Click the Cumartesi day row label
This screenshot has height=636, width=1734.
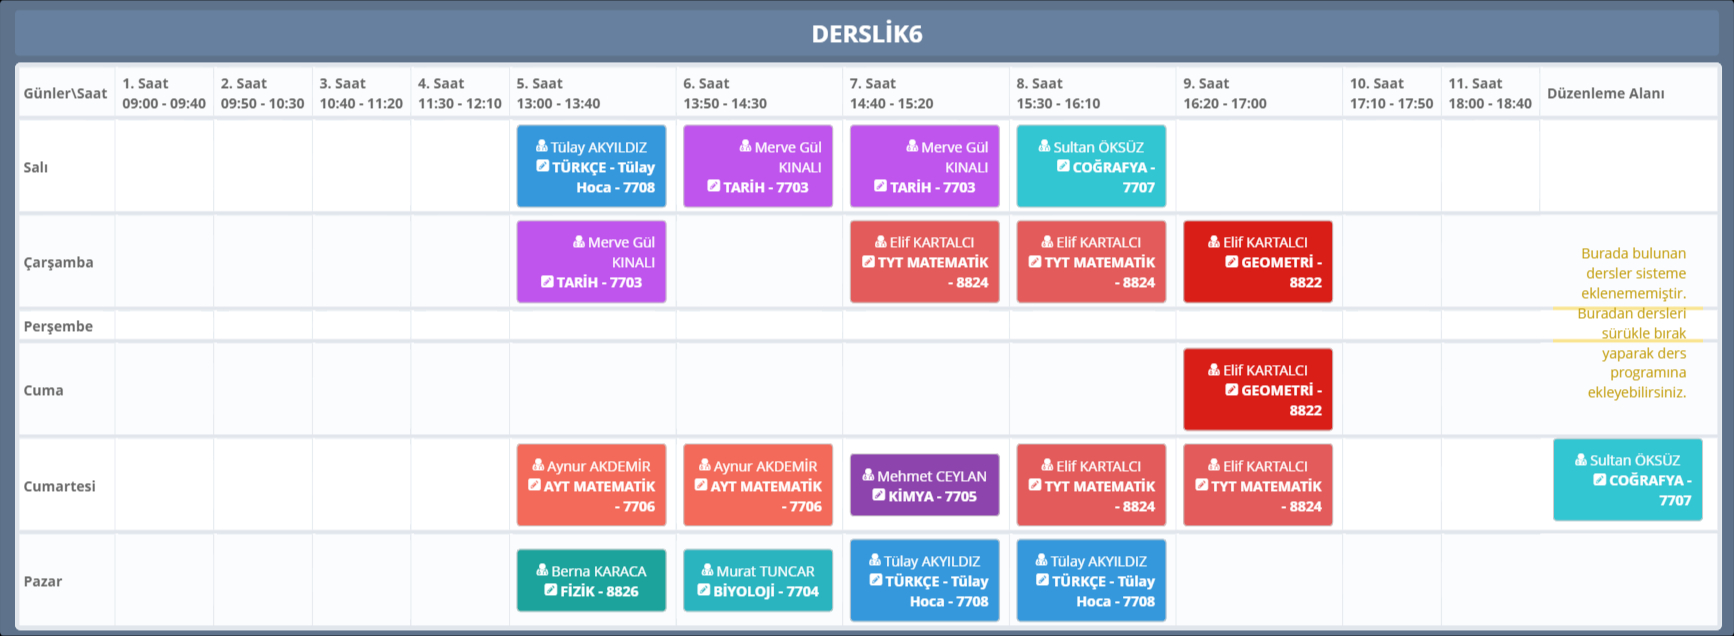click(x=60, y=486)
